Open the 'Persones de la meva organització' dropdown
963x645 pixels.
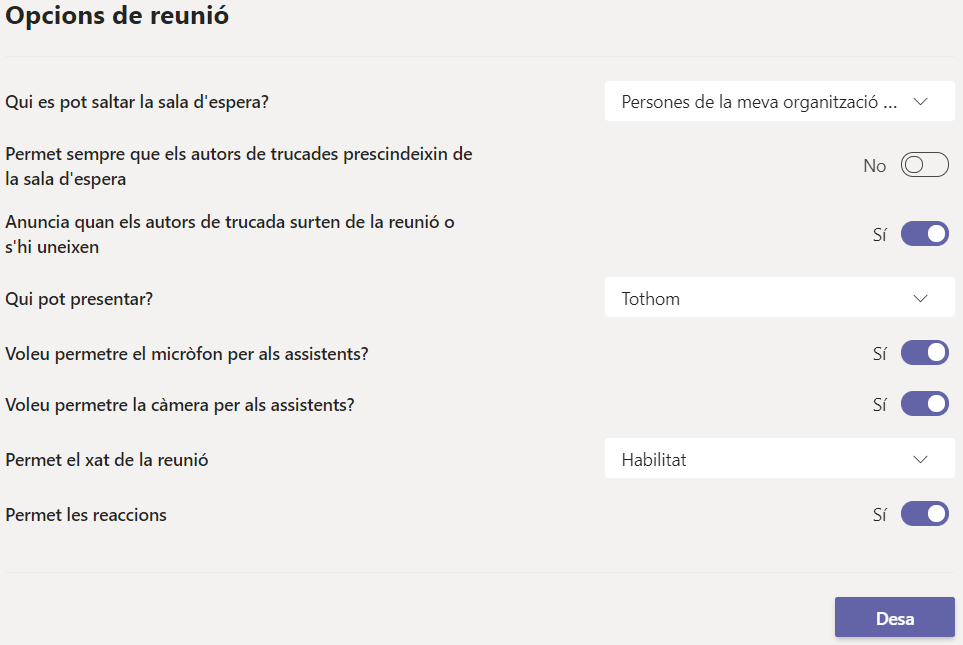click(x=760, y=102)
